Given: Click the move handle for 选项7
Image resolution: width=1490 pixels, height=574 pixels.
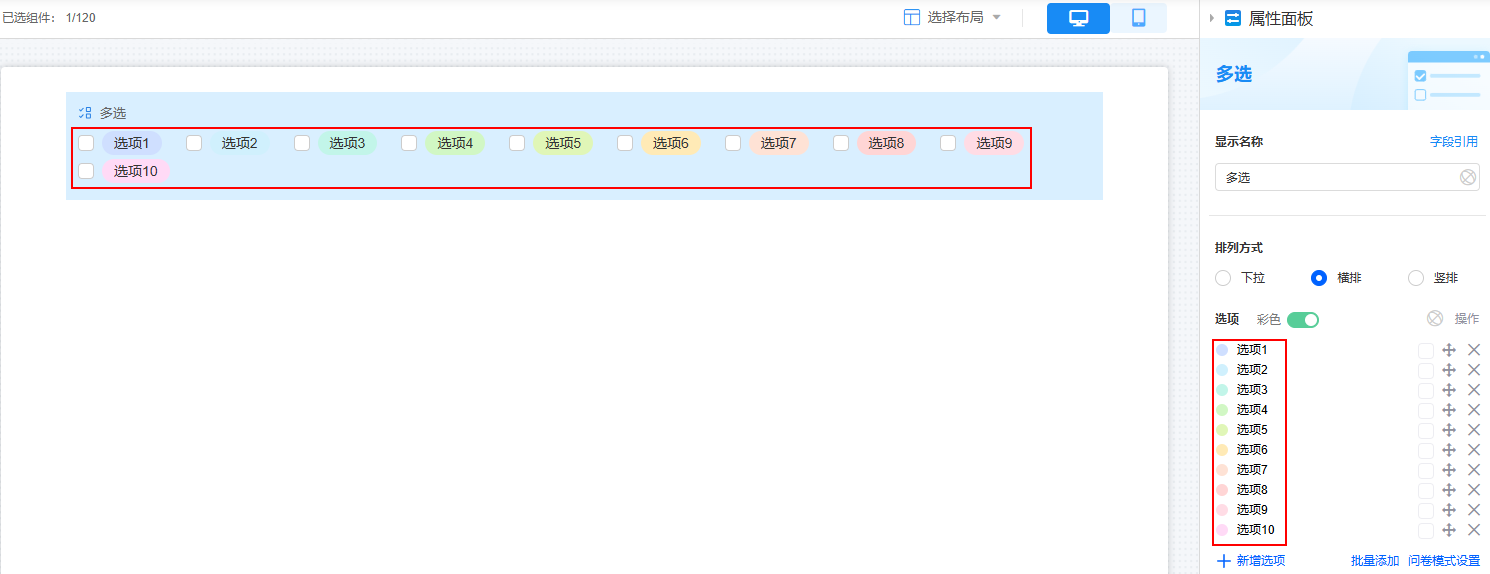Looking at the screenshot, I should coord(1449,470).
